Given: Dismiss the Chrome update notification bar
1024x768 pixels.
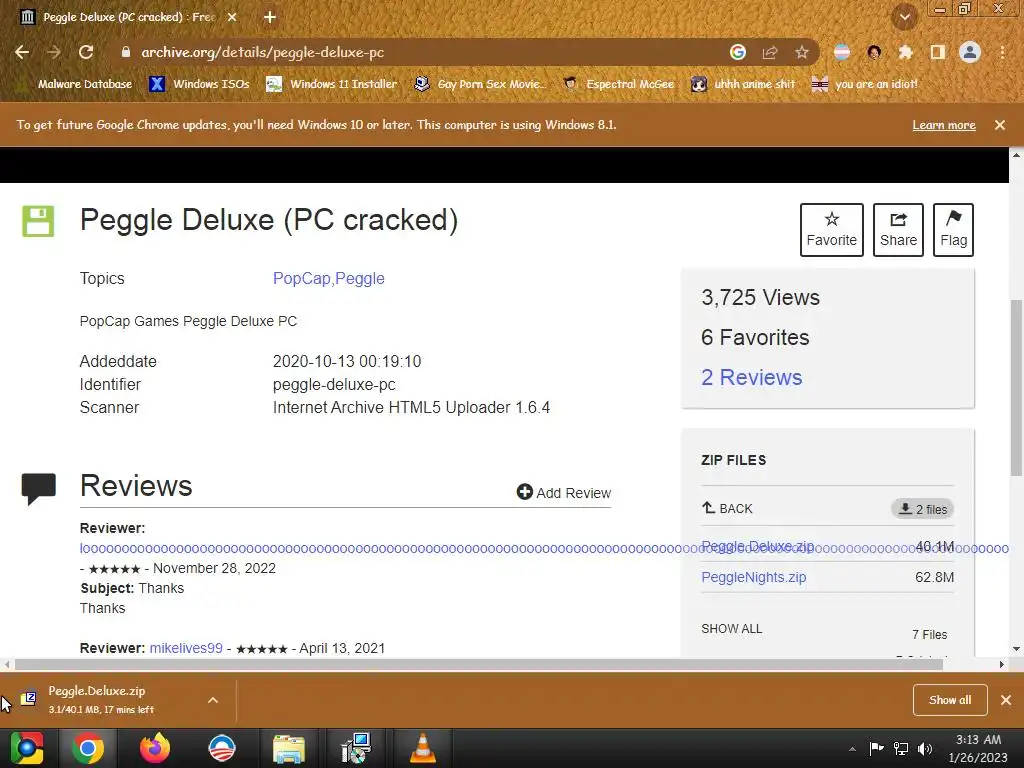Looking at the screenshot, I should [1000, 125].
